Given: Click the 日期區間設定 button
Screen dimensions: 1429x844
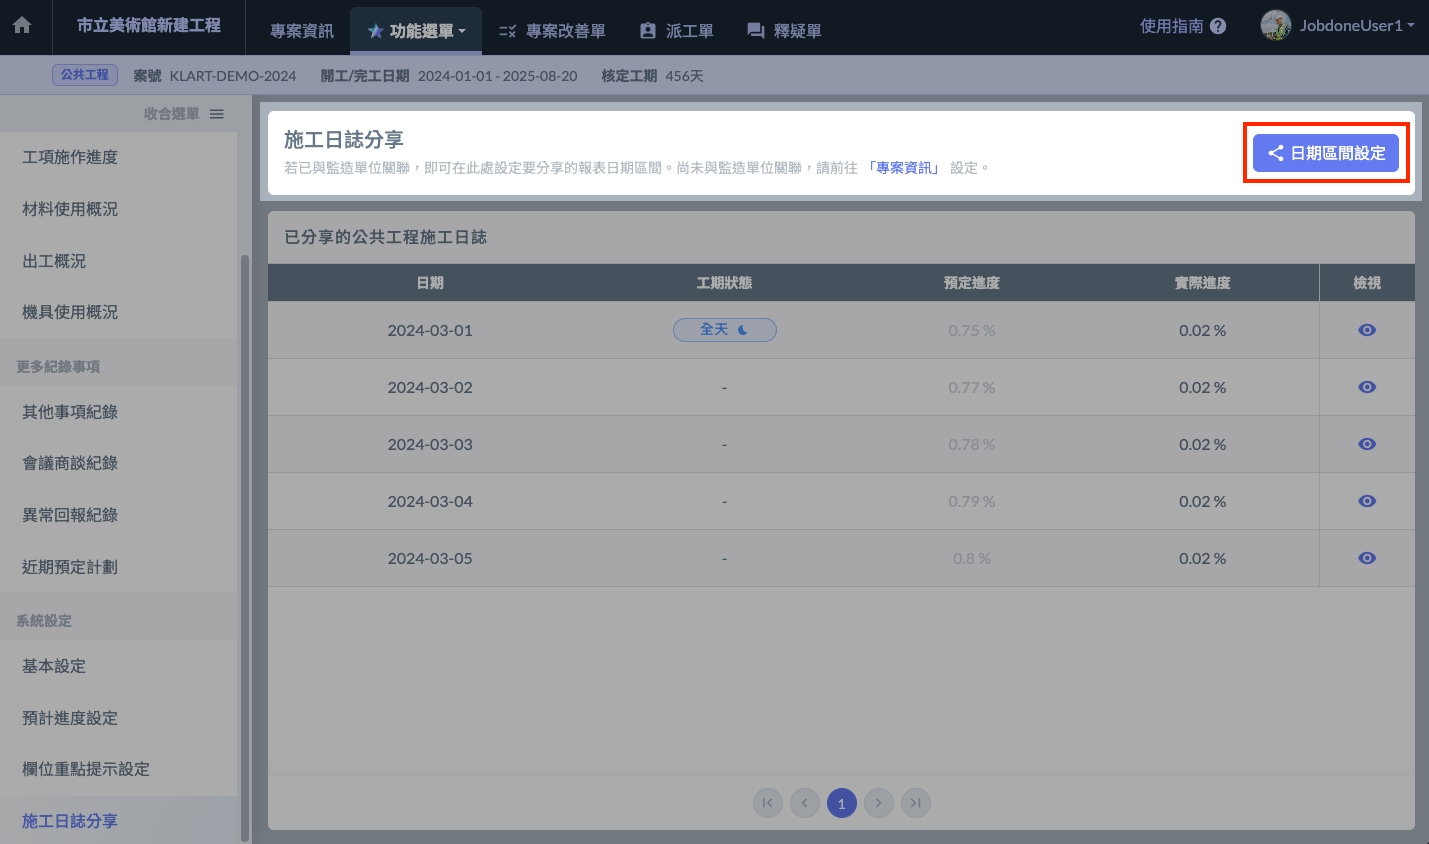Looking at the screenshot, I should 1326,153.
